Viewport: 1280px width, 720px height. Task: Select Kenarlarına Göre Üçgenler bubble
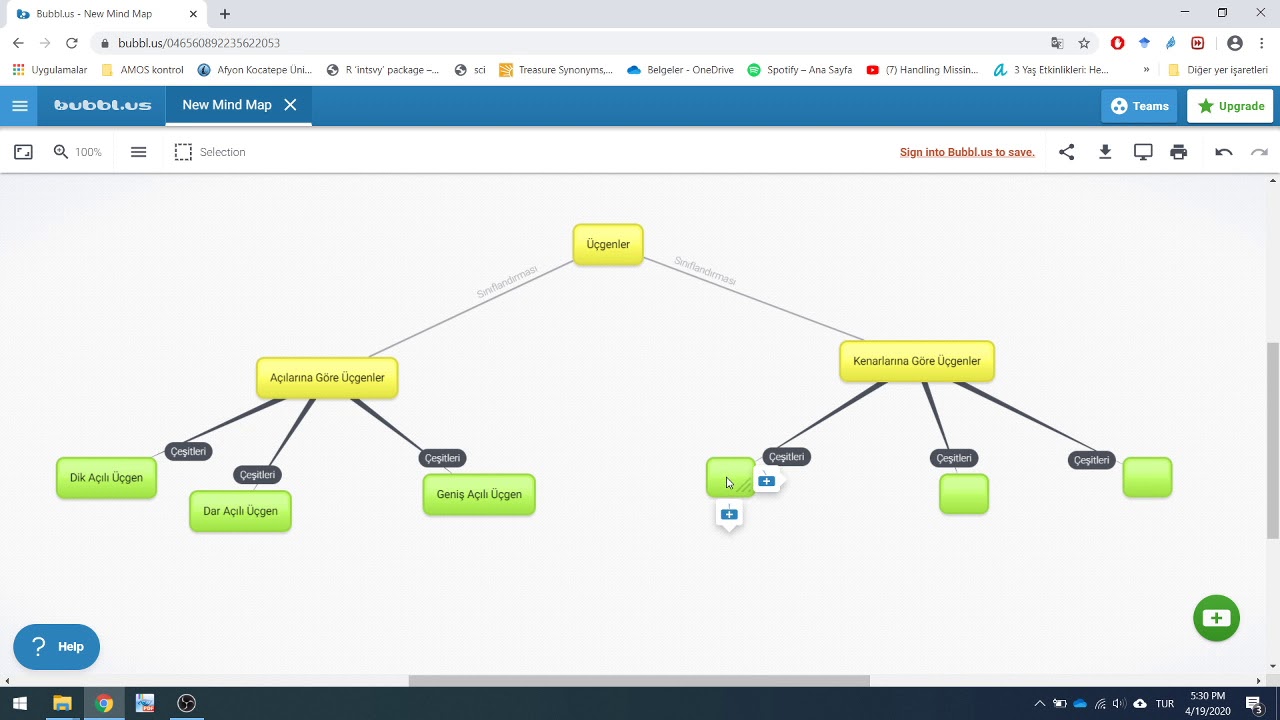point(917,361)
